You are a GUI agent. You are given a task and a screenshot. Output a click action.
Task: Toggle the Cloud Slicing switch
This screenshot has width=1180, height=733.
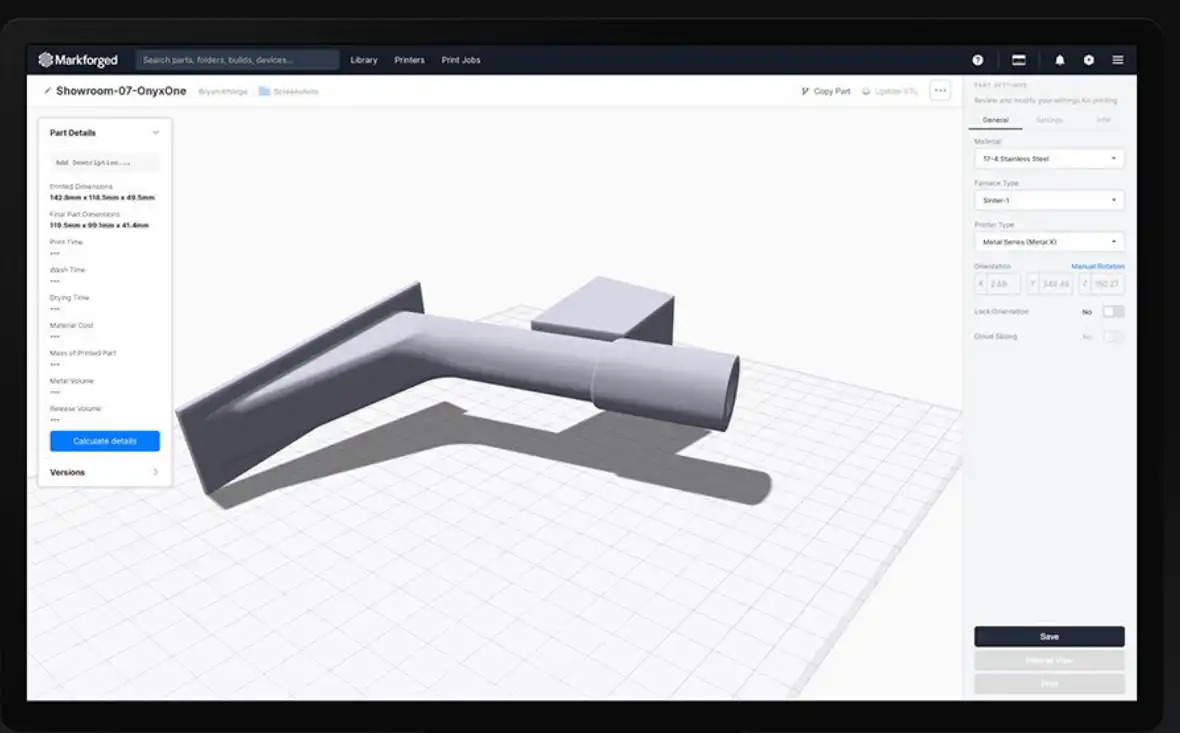(1113, 337)
